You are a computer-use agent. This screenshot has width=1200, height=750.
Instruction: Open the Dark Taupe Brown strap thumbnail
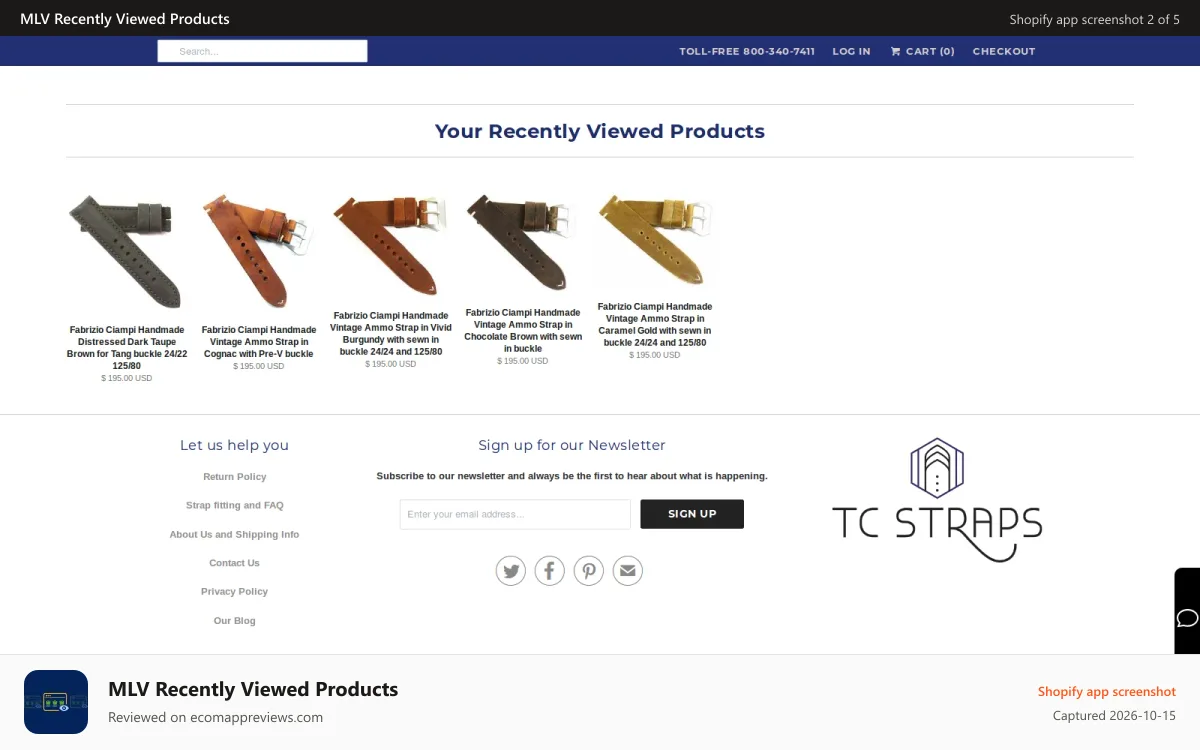[126, 251]
